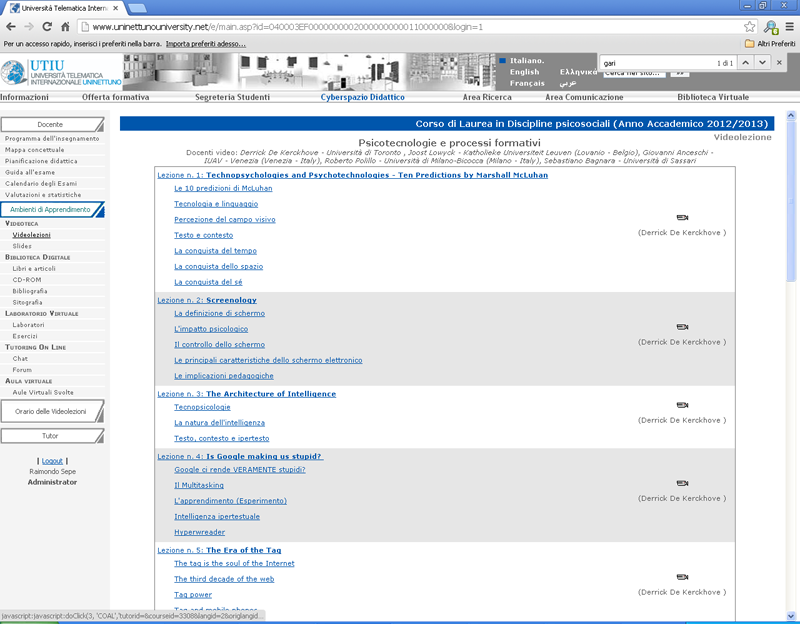Screen dimensions: 800x624
Task: Close the find-in-page bar
Action: (x=780, y=63)
